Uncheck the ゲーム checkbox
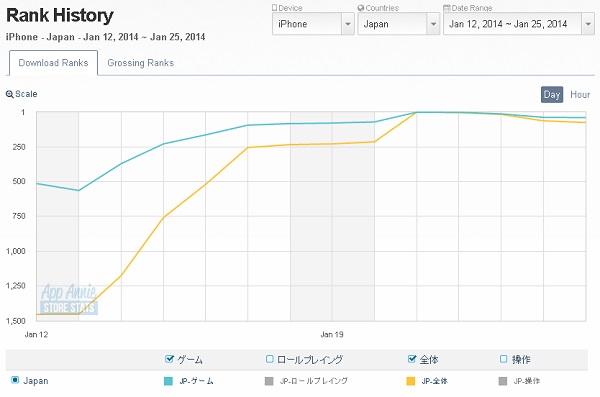Screen dimensions: 600x397 coord(169,359)
